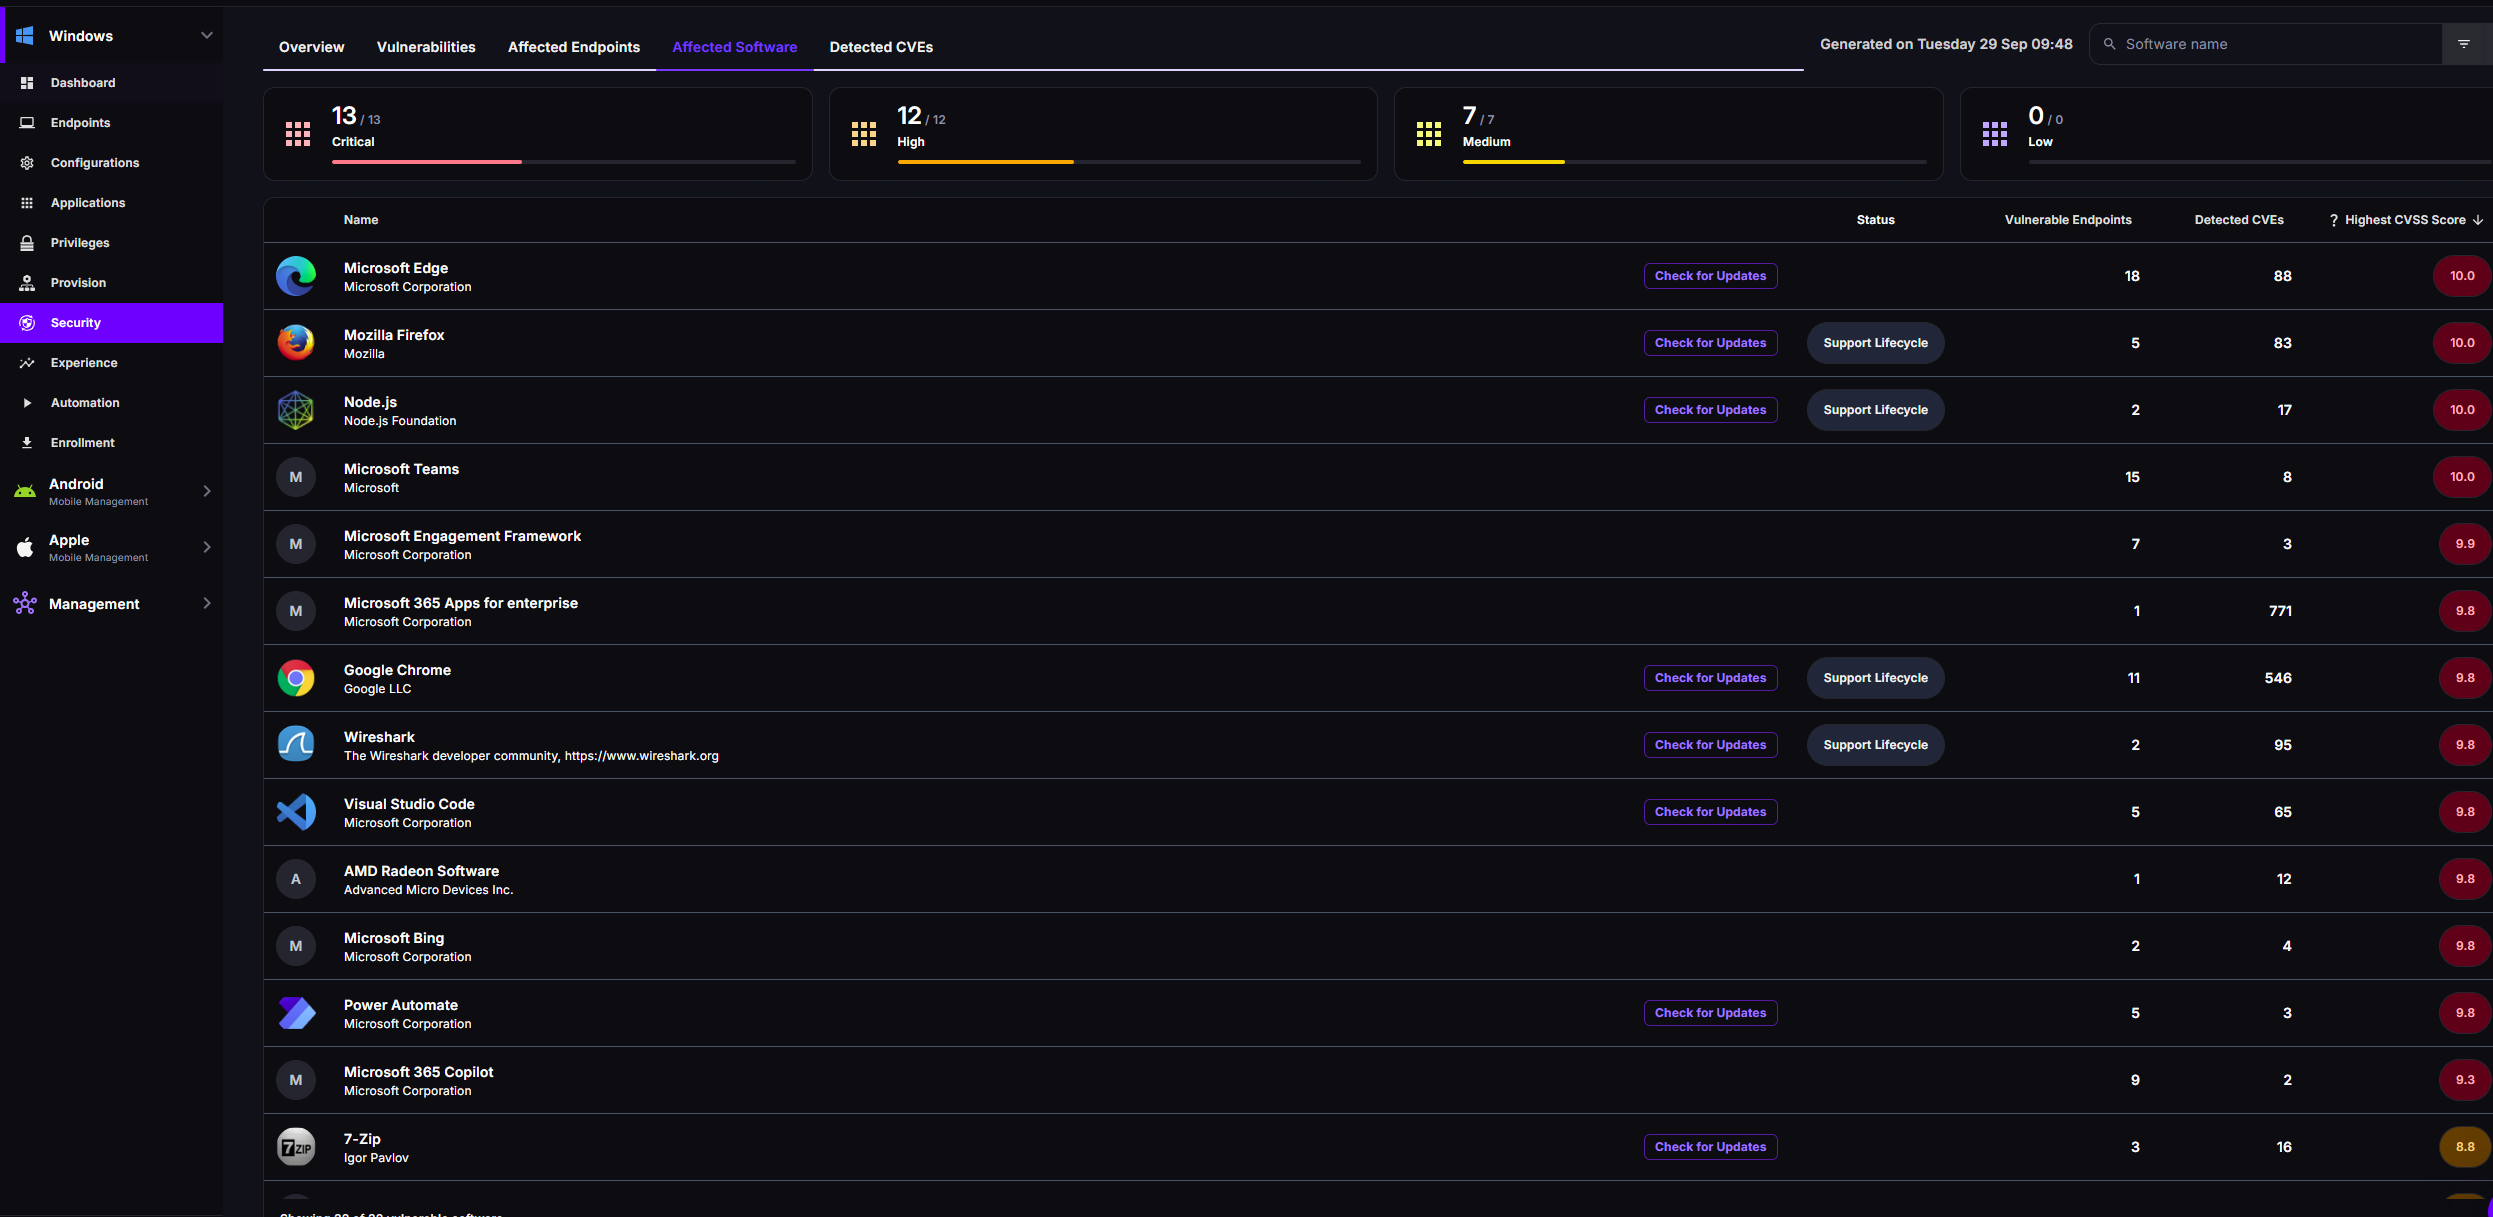This screenshot has width=2493, height=1217.
Task: Sort by Highest CVSS Score arrow
Action: (2478, 220)
